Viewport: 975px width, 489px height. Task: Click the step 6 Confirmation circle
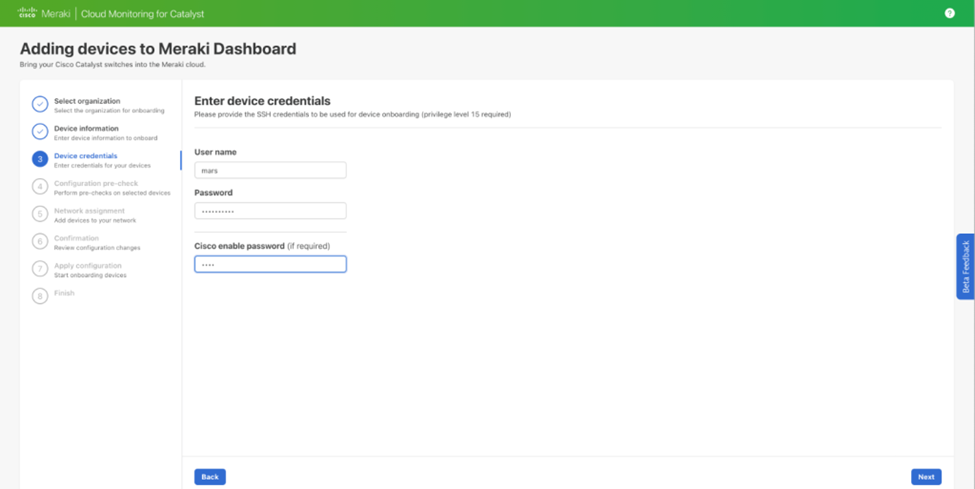[40, 241]
